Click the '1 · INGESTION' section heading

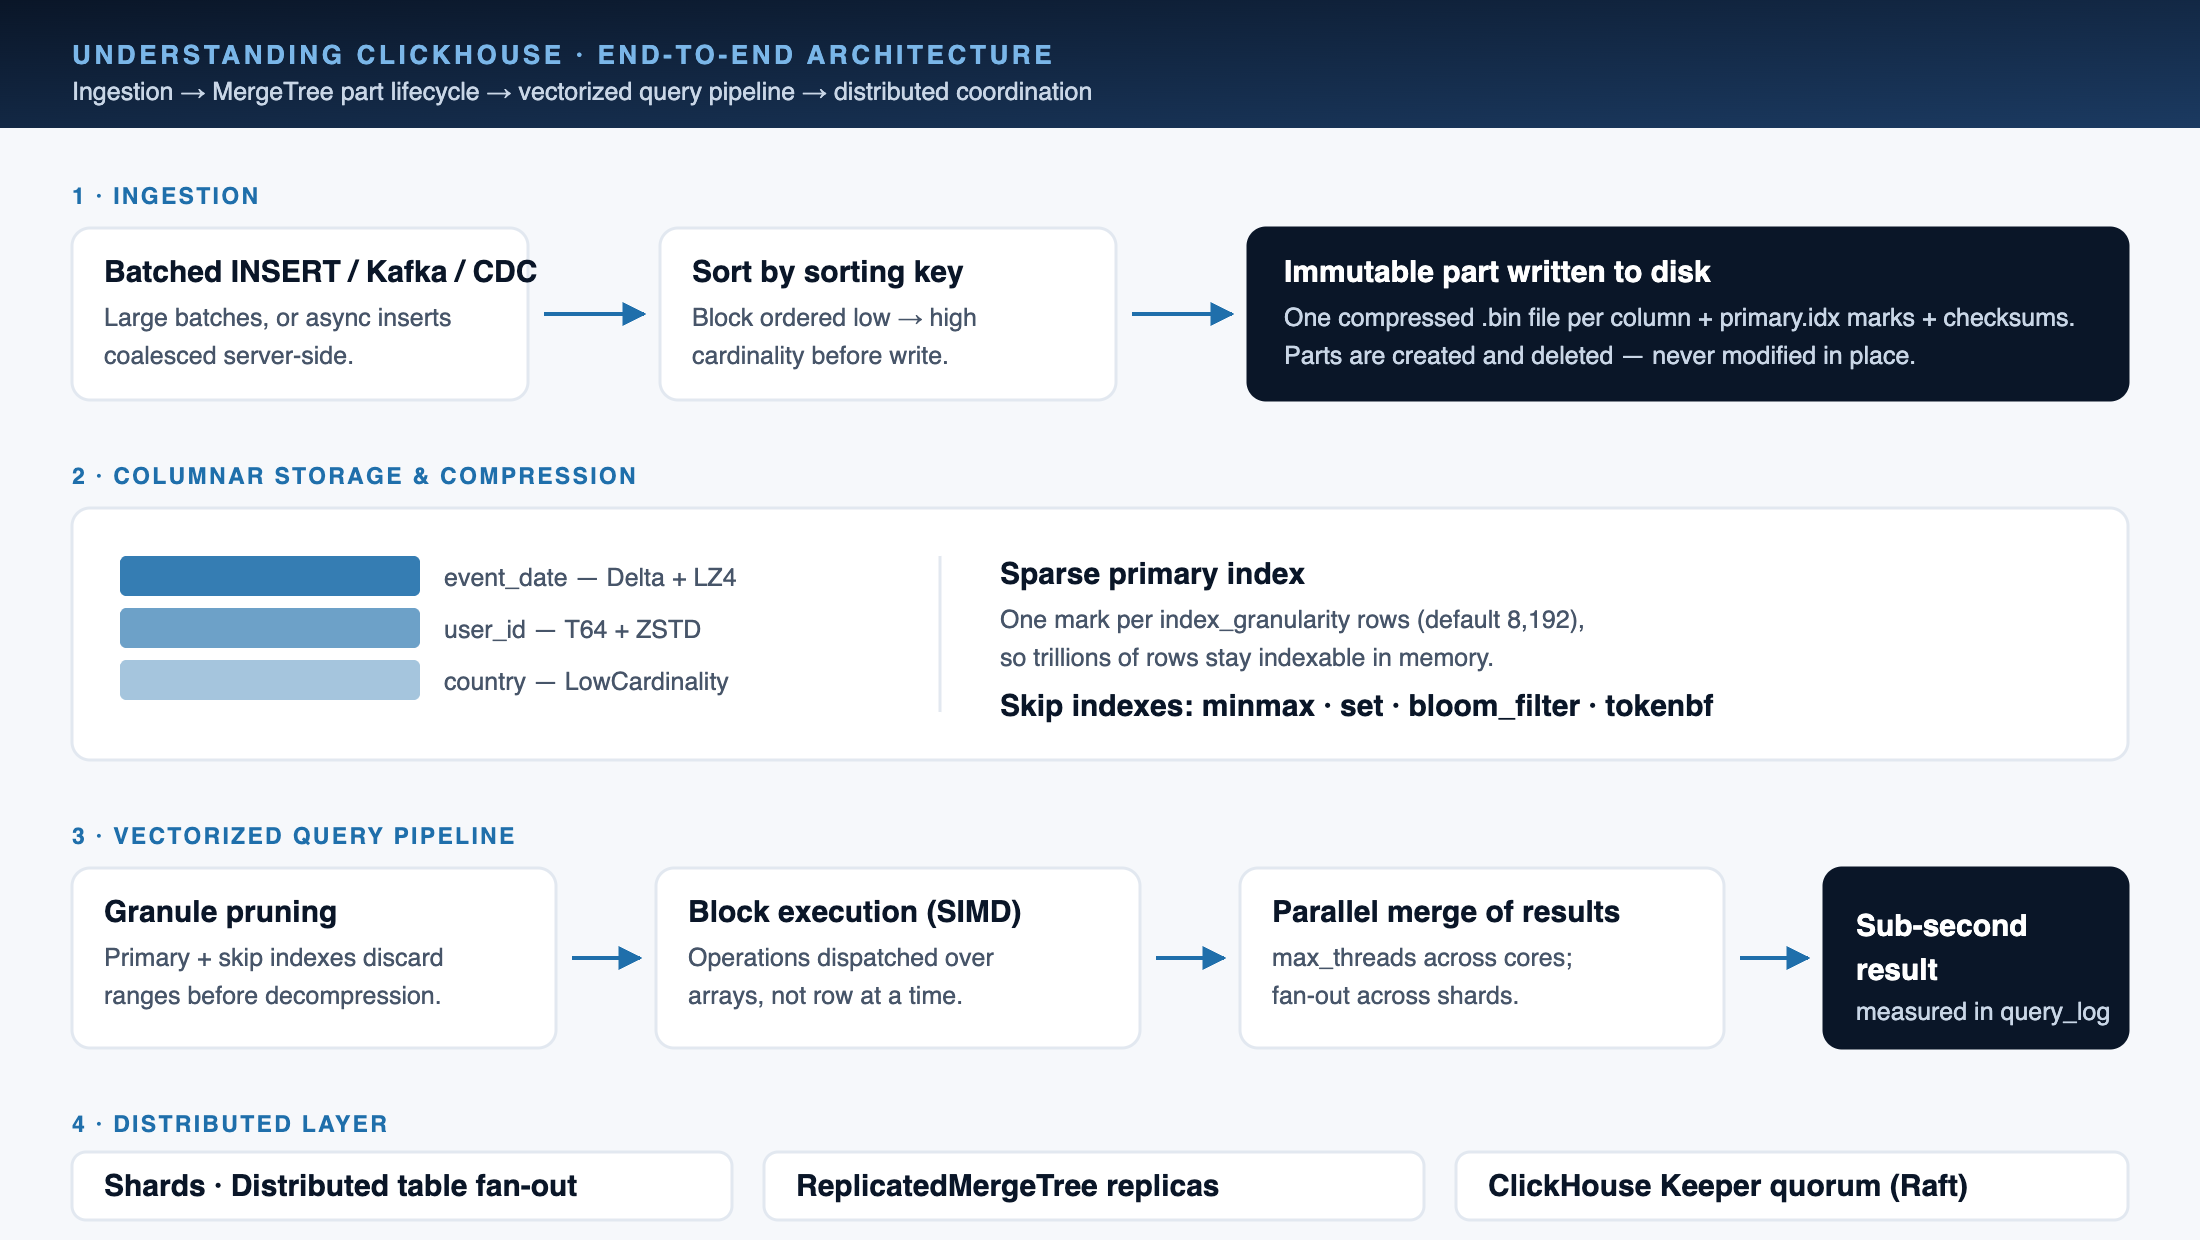(165, 196)
